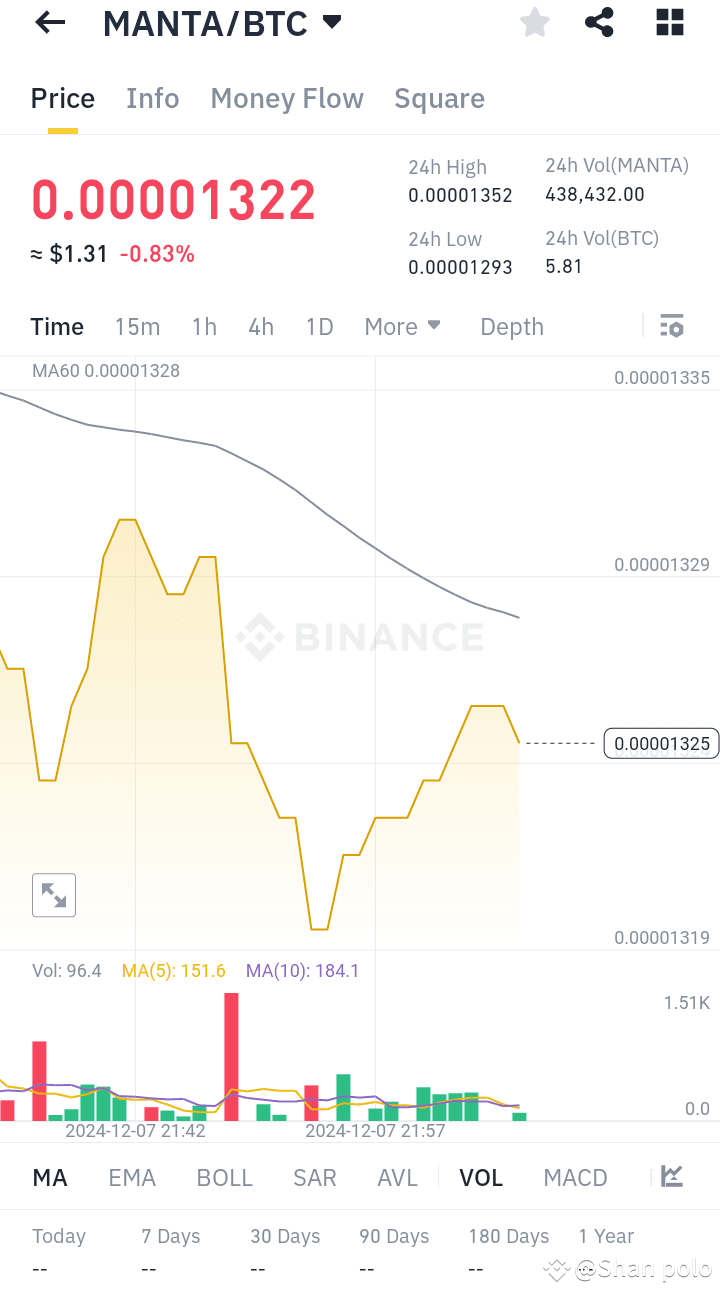Screen dimensions: 720x1291
Task: Select the 7 Days performance period
Action: (x=170, y=1236)
